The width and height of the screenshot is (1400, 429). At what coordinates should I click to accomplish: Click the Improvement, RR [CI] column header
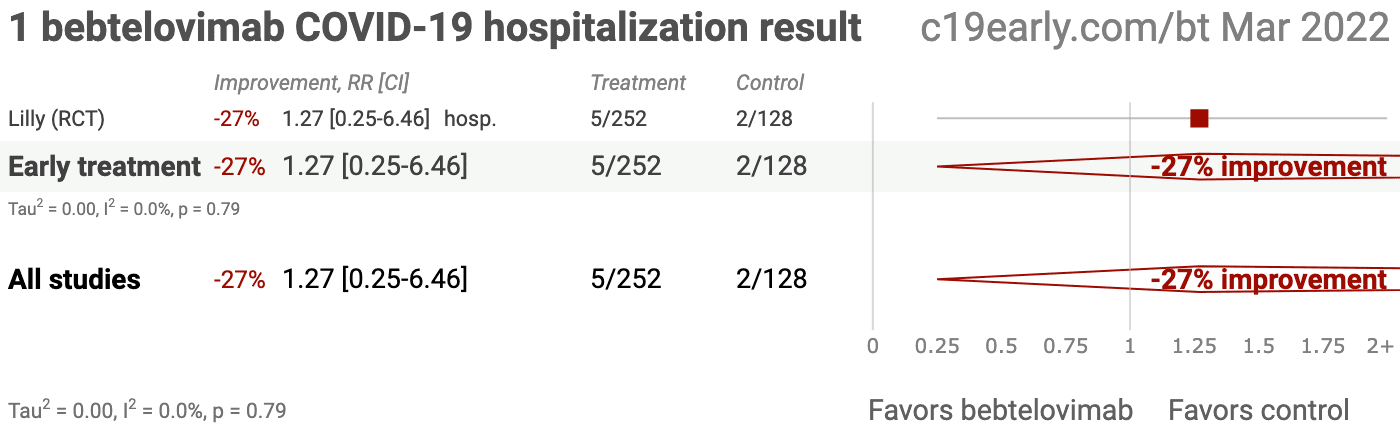(311, 83)
